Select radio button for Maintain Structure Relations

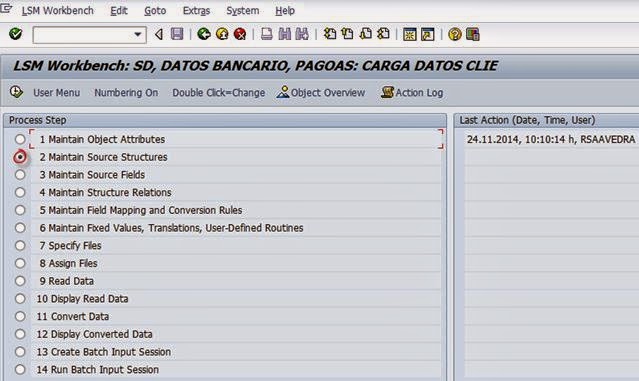click(x=20, y=192)
